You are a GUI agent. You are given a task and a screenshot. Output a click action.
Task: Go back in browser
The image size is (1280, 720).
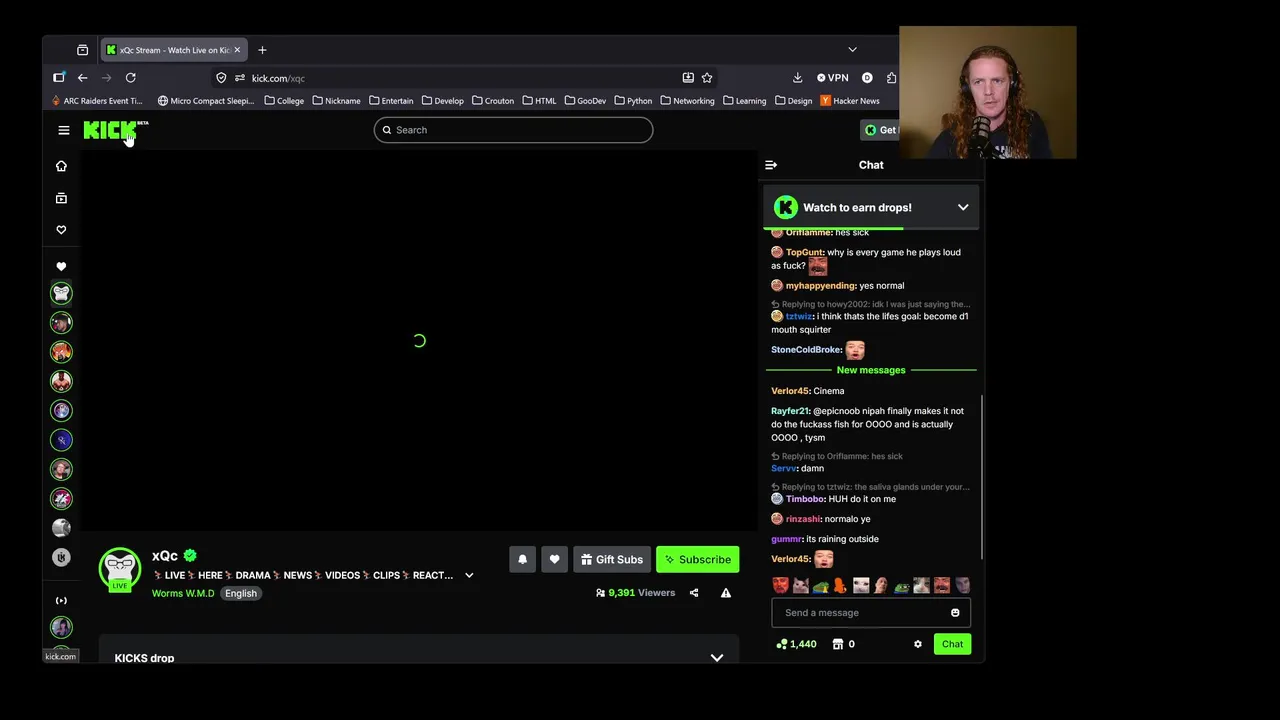(83, 78)
